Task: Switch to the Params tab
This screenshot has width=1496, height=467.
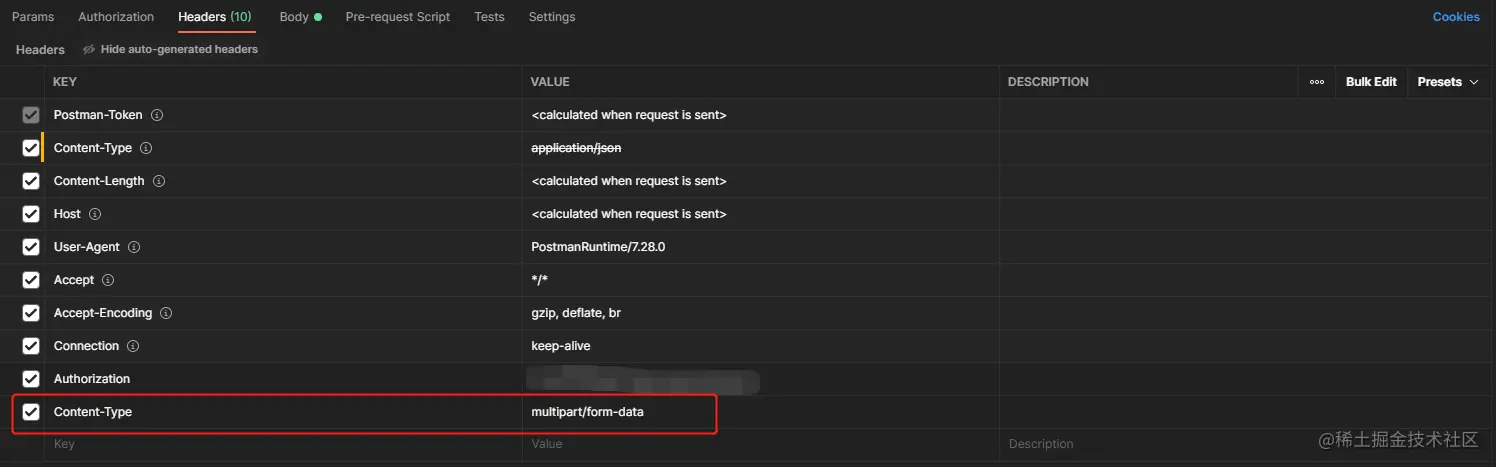Action: click(33, 17)
